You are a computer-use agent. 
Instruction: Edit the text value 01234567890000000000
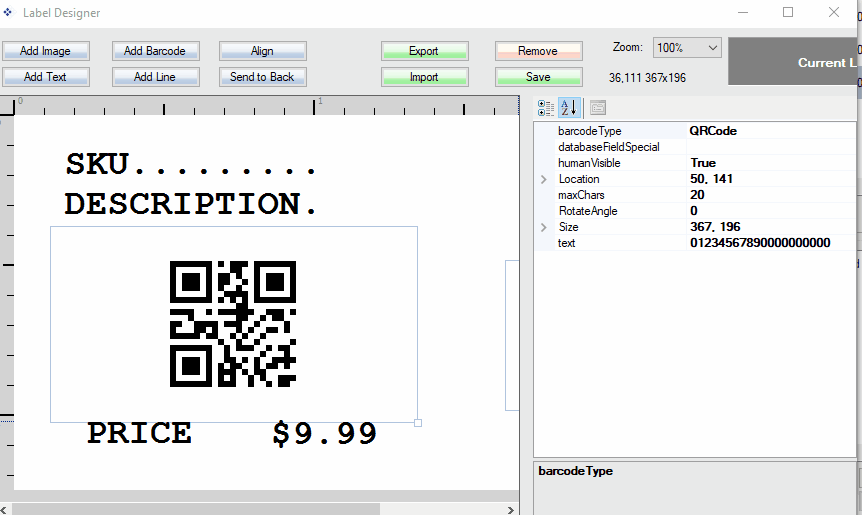coord(771,242)
